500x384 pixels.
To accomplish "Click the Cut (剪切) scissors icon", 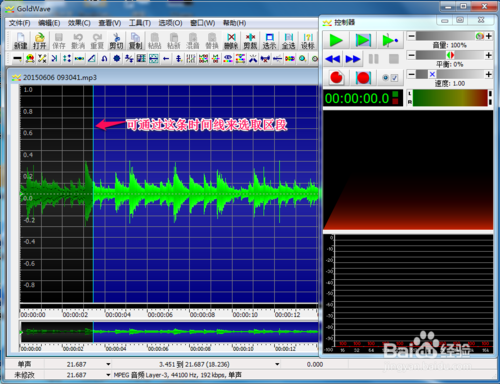I will click(x=116, y=41).
